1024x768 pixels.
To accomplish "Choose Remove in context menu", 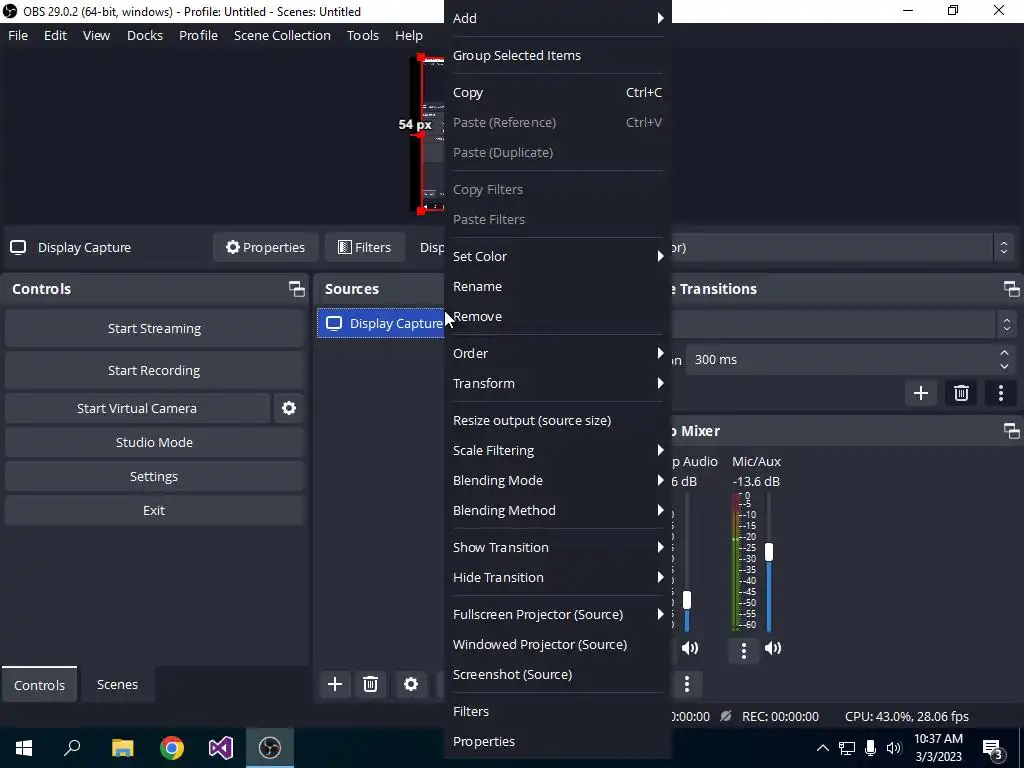I will click(558, 317).
